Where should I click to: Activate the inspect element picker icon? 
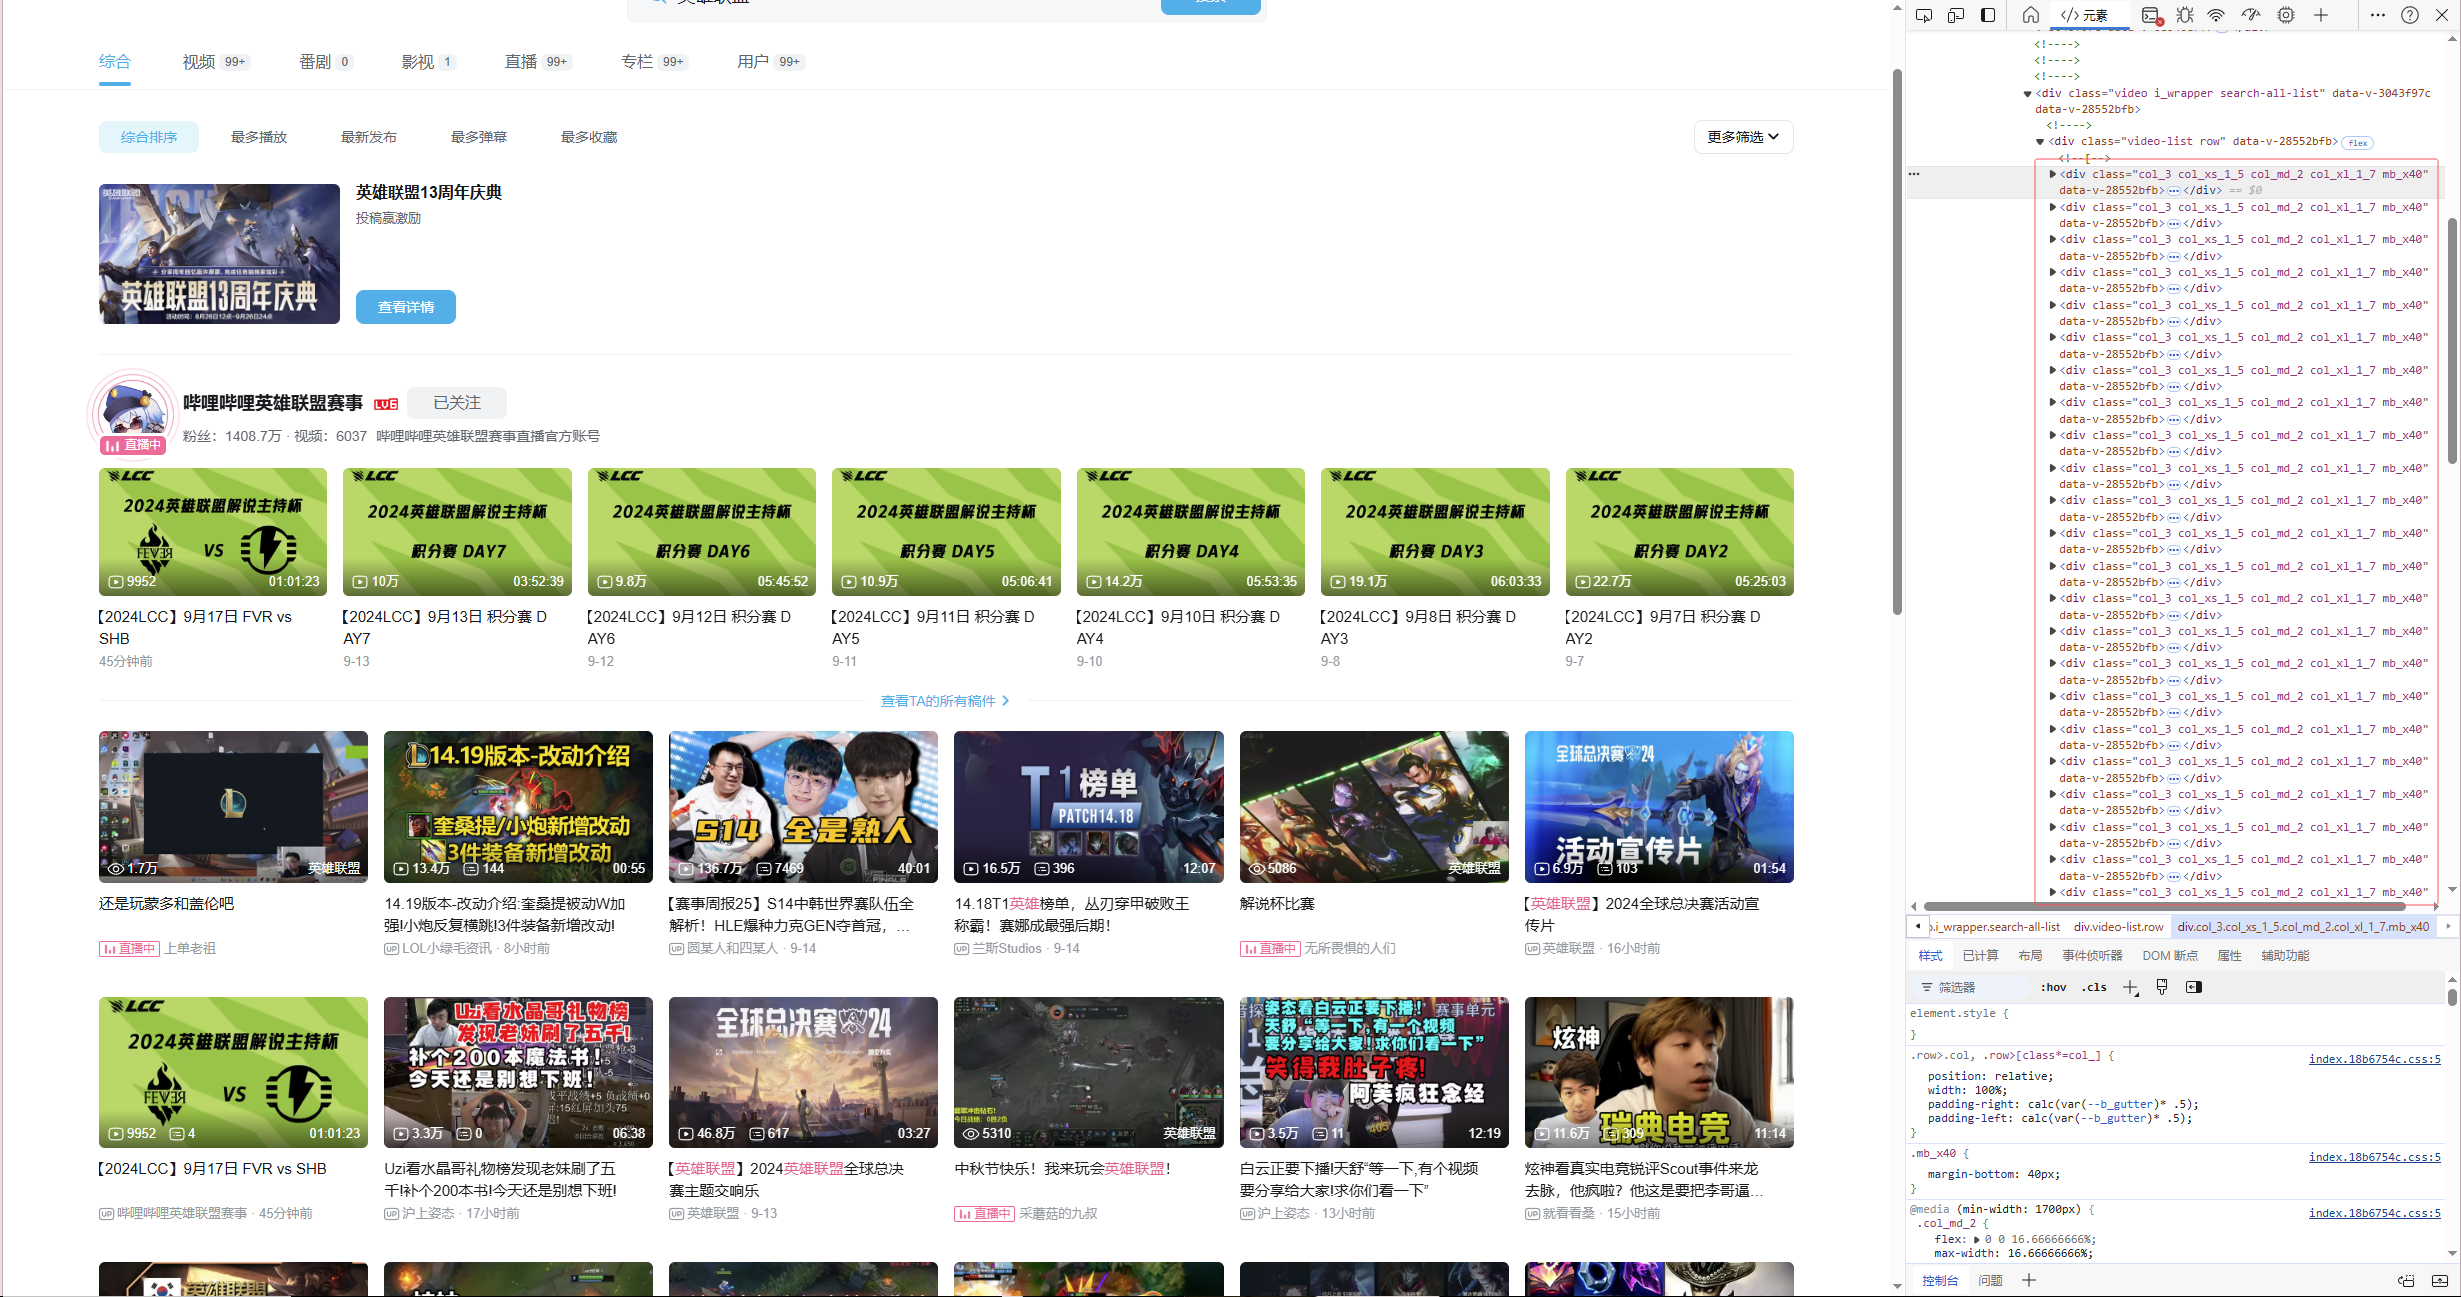tap(1924, 15)
